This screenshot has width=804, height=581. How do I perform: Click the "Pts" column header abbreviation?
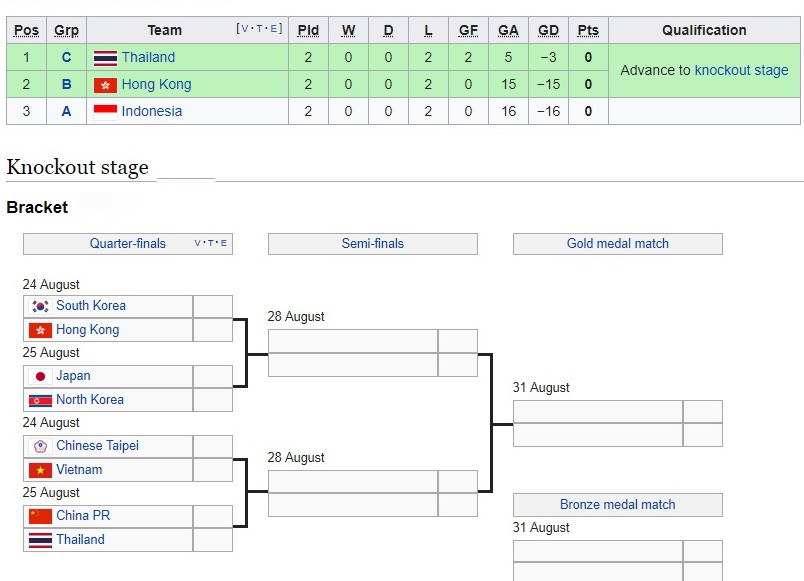[x=588, y=30]
